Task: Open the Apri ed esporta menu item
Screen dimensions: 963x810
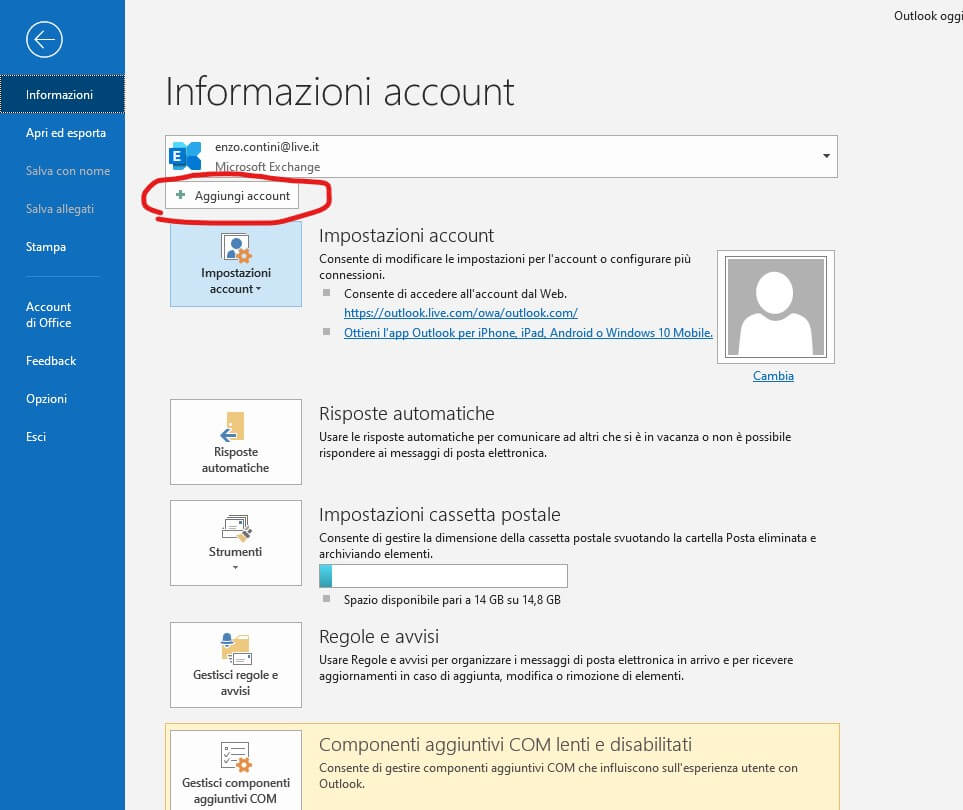Action: (x=66, y=133)
